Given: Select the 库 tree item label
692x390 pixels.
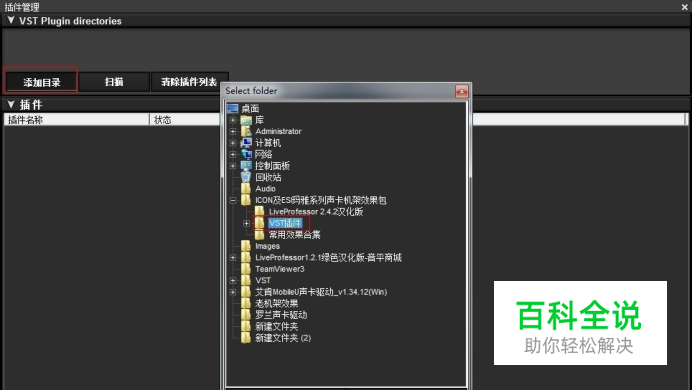Looking at the screenshot, I should pos(260,120).
